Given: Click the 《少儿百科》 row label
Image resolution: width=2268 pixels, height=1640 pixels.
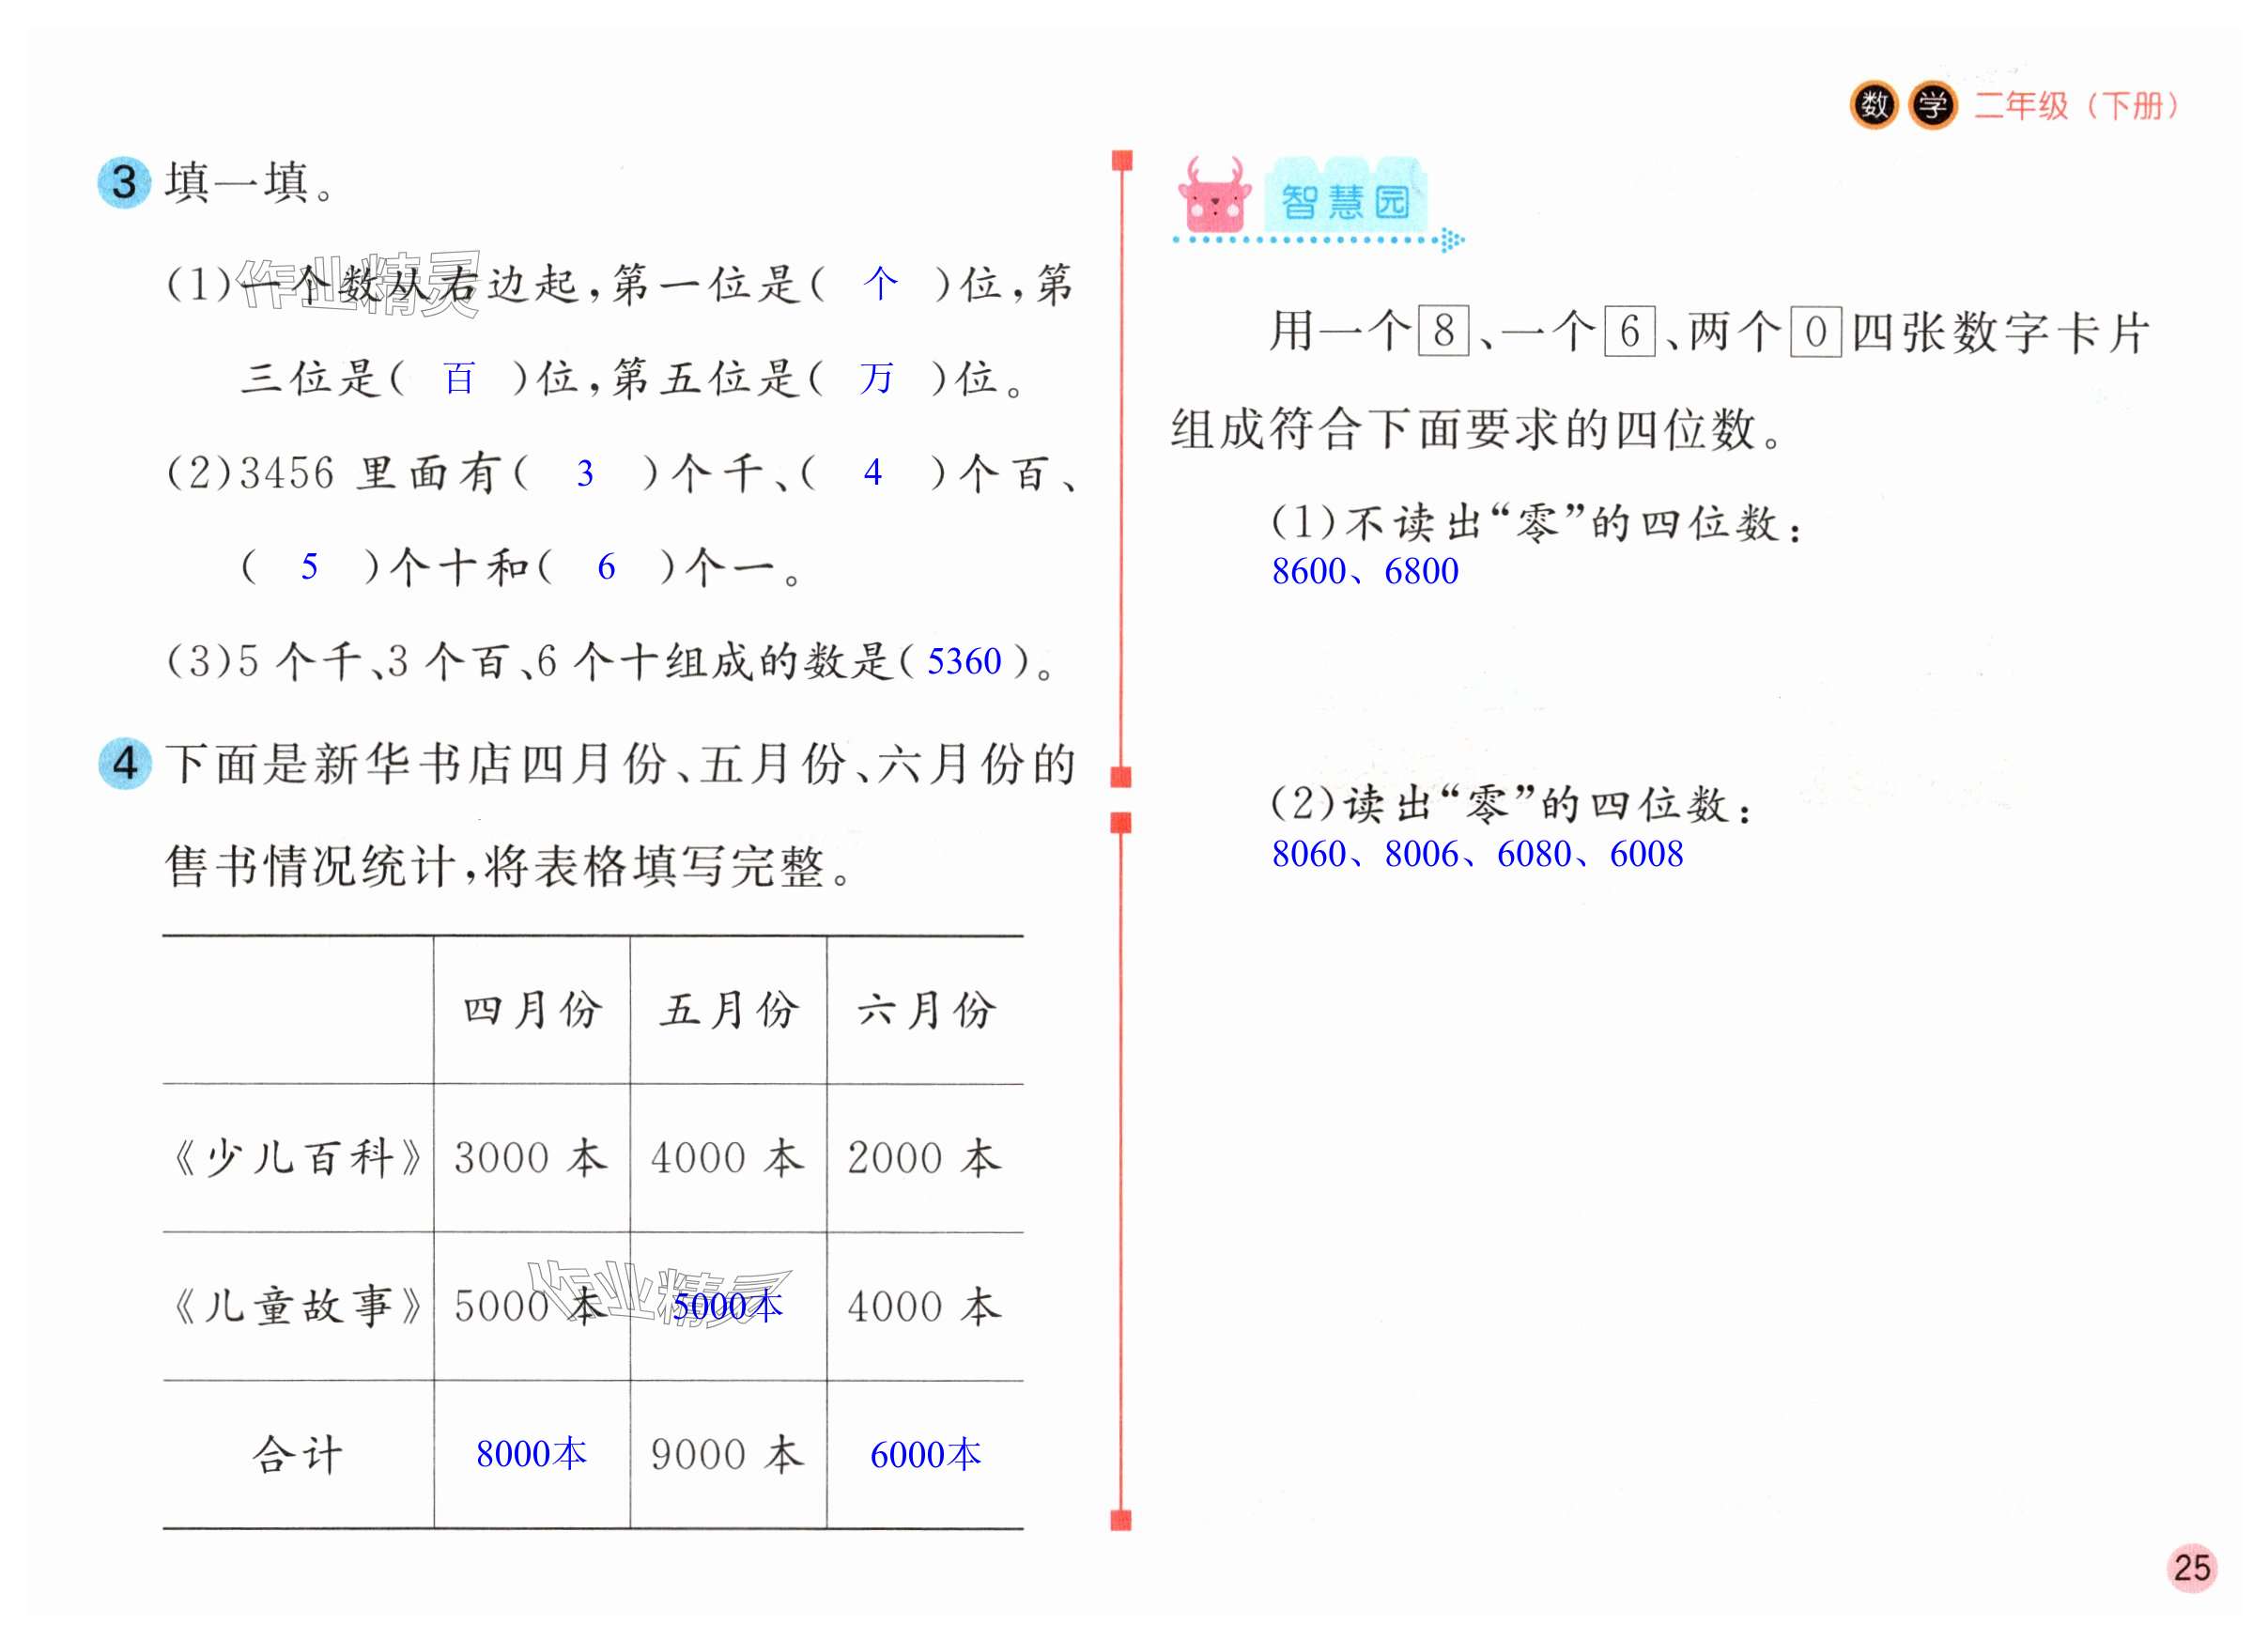Looking at the screenshot, I should (x=297, y=1158).
